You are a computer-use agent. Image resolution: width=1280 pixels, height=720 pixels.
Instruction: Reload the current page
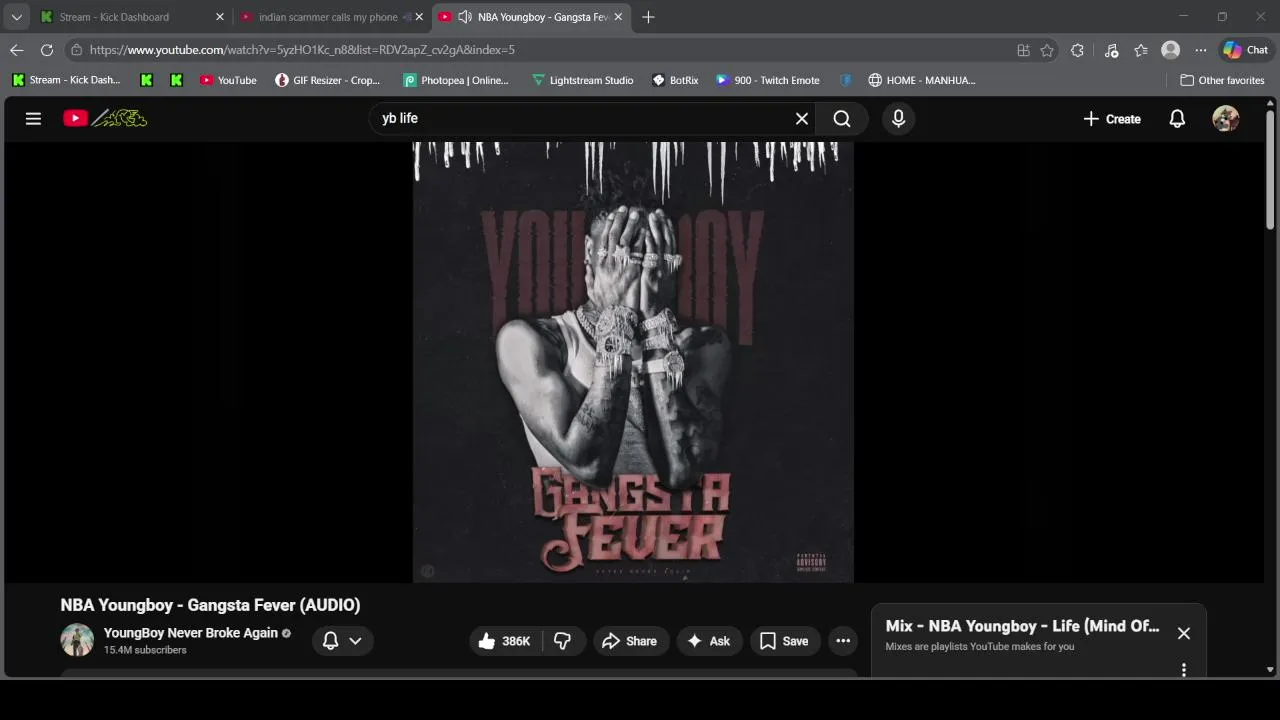(46, 50)
